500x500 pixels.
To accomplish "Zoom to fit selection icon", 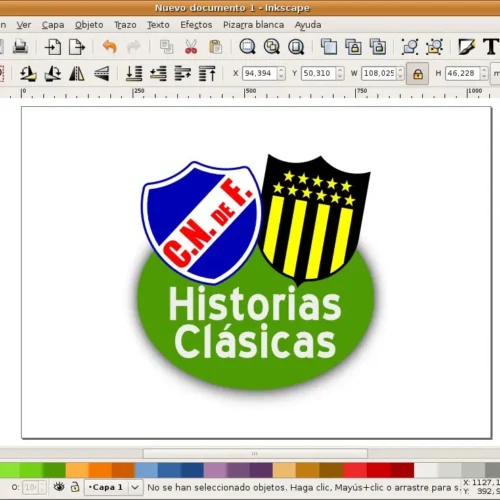I will tap(247, 47).
